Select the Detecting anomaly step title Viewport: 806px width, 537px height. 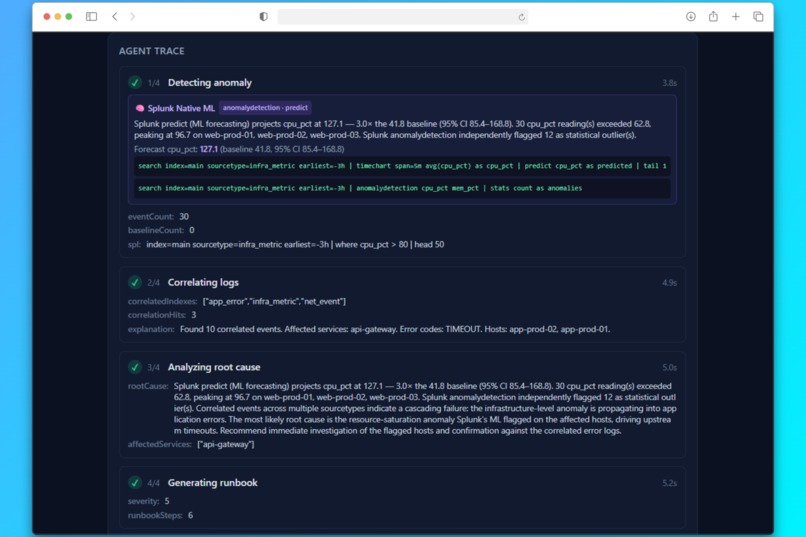[210, 82]
